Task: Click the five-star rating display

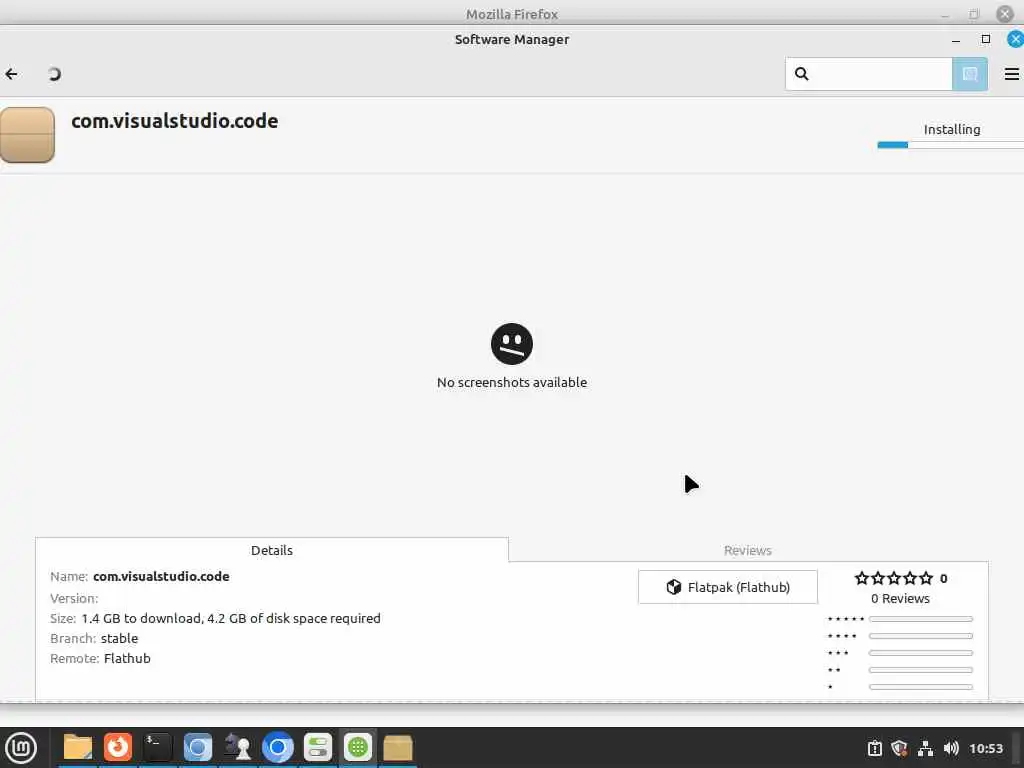Action: (893, 578)
